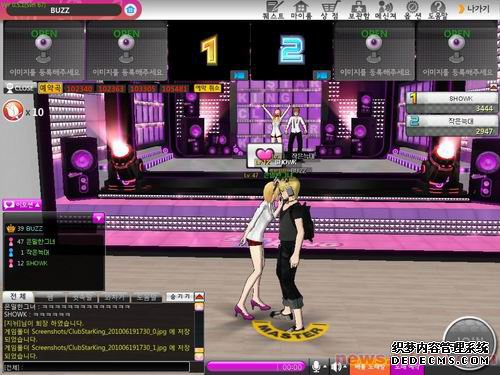Select user 39 BUZZ with crown icon

tap(54, 229)
